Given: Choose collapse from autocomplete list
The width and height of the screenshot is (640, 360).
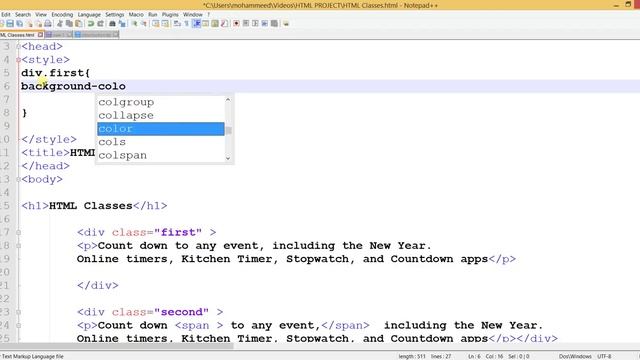Looking at the screenshot, I should pyautogui.click(x=161, y=116).
